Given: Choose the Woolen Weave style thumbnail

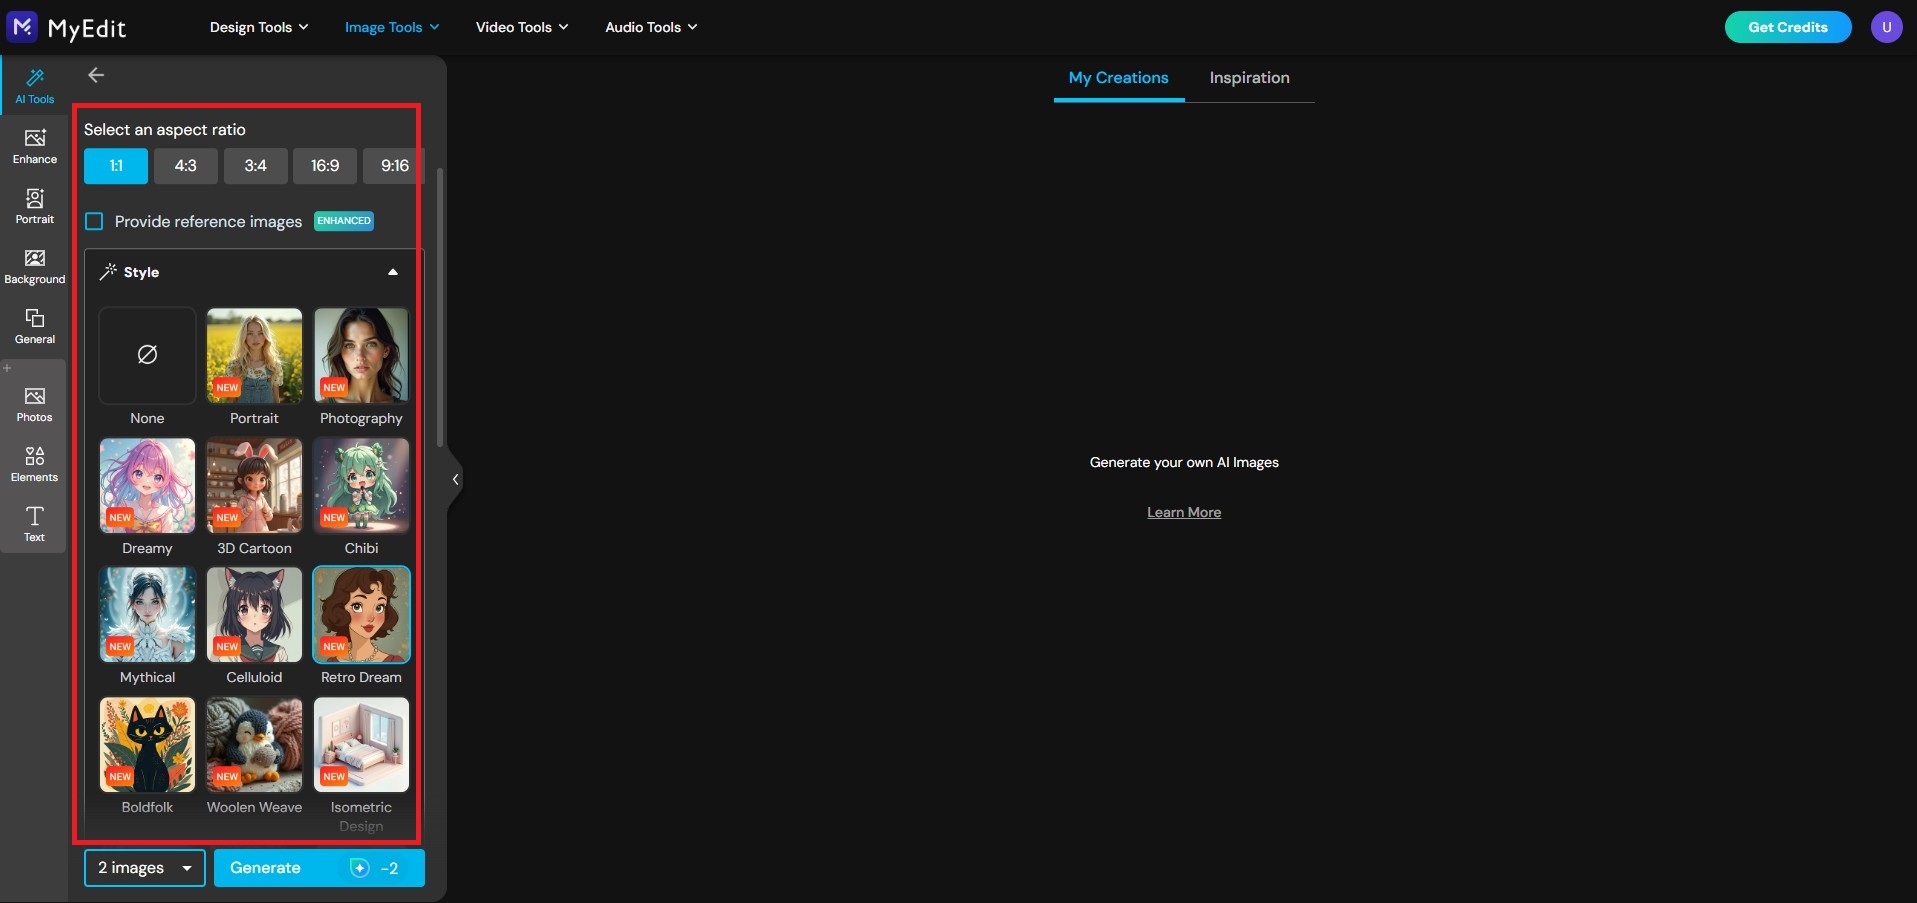Looking at the screenshot, I should click(x=254, y=745).
